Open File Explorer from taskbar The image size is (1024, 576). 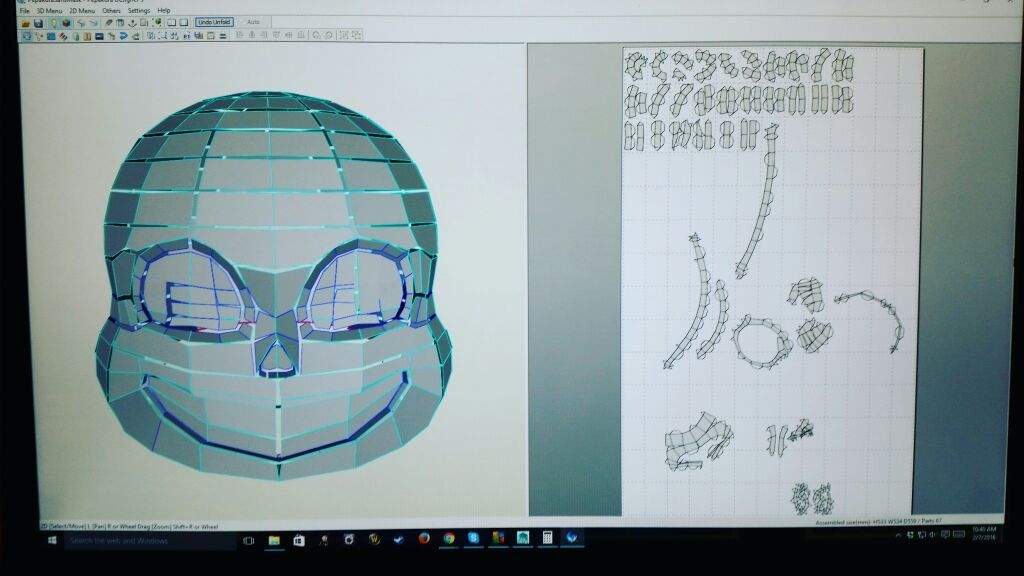pos(274,540)
